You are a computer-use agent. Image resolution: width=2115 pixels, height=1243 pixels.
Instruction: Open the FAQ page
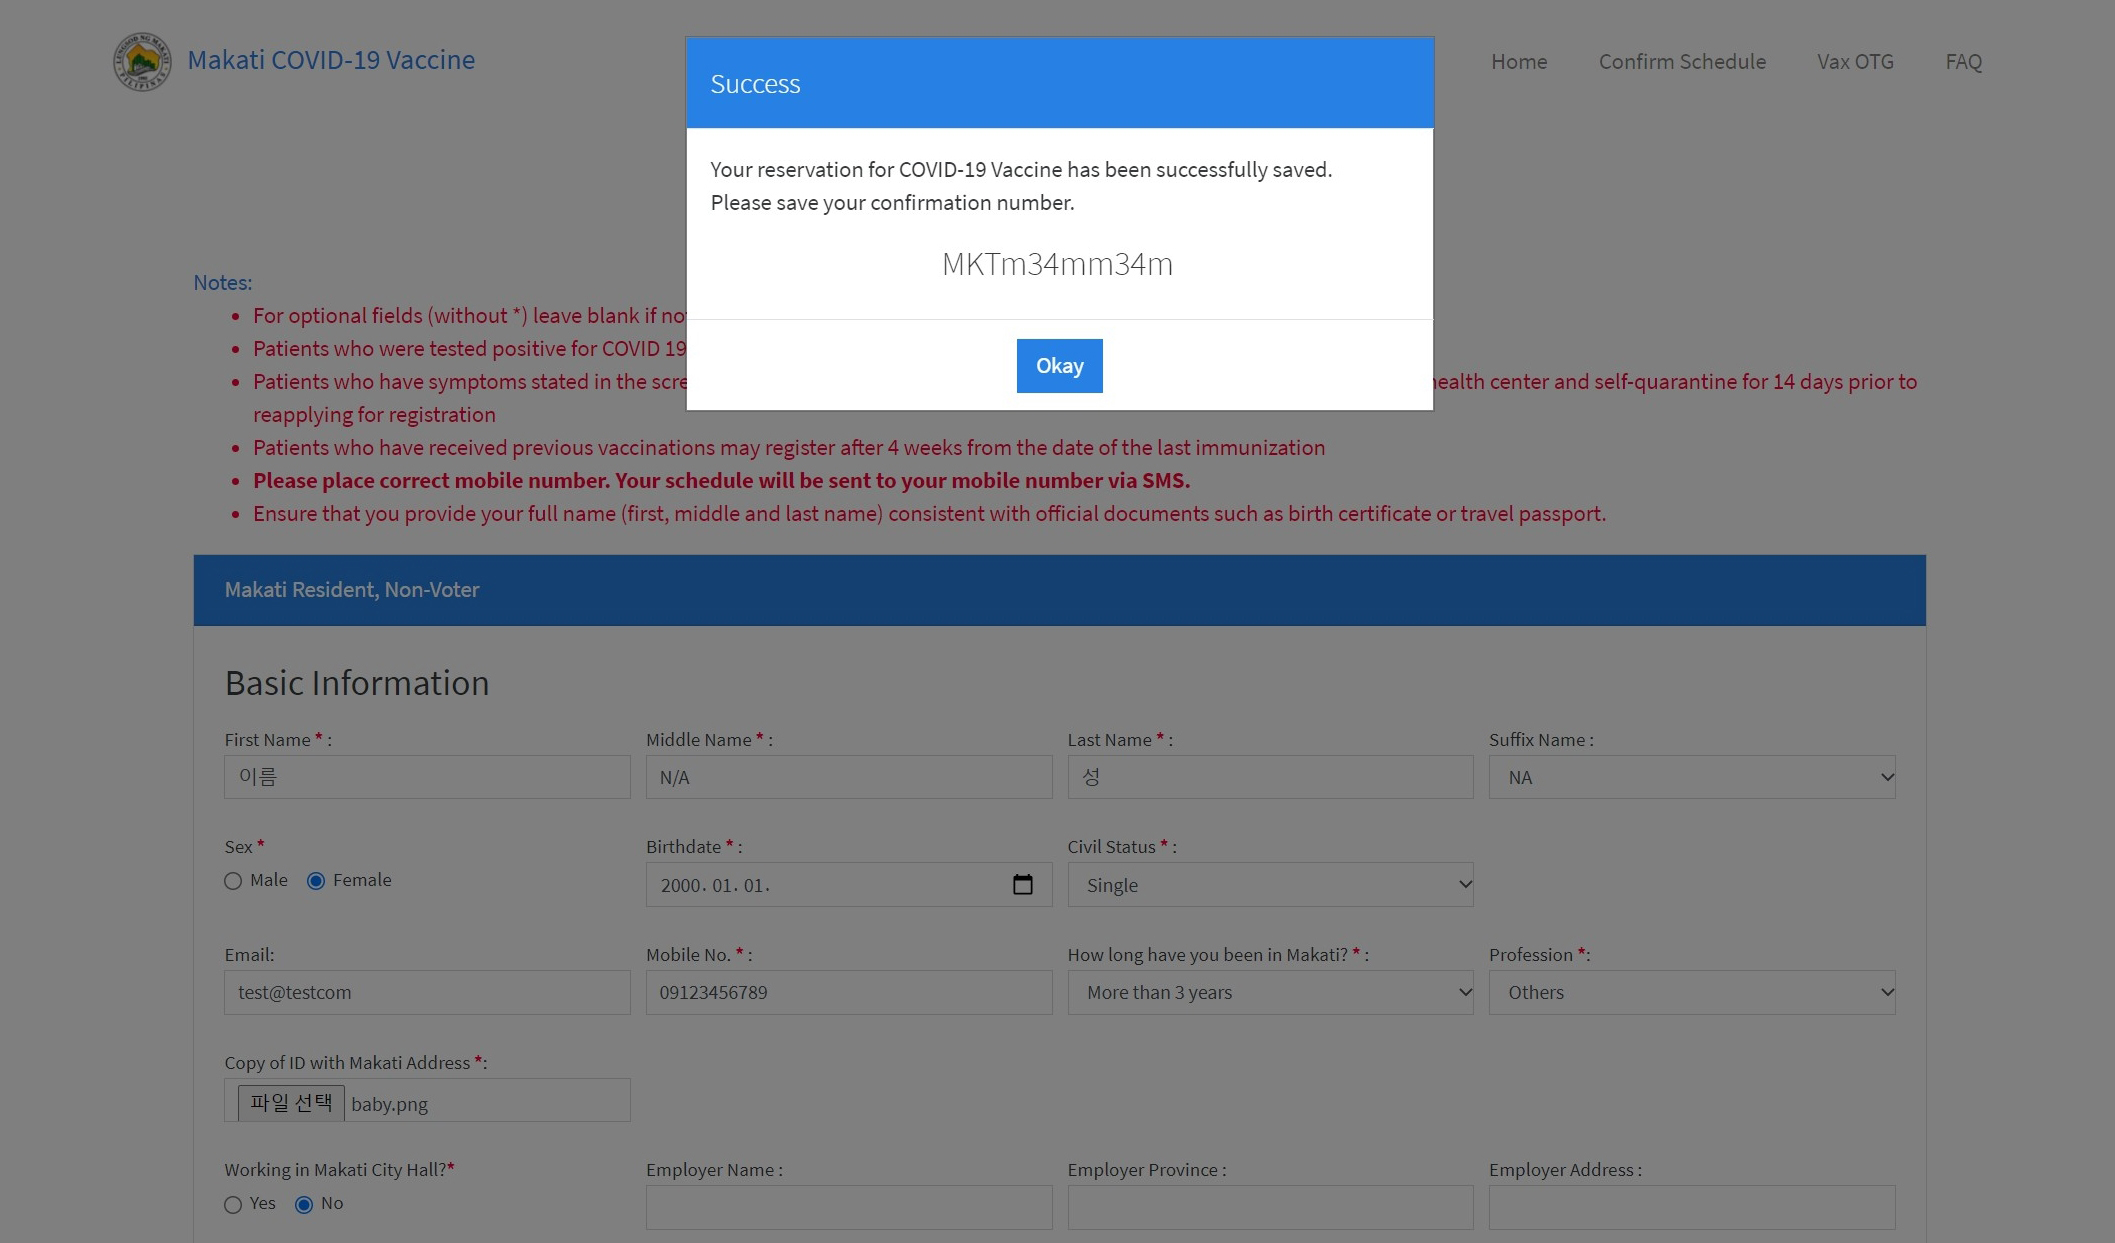(1962, 62)
